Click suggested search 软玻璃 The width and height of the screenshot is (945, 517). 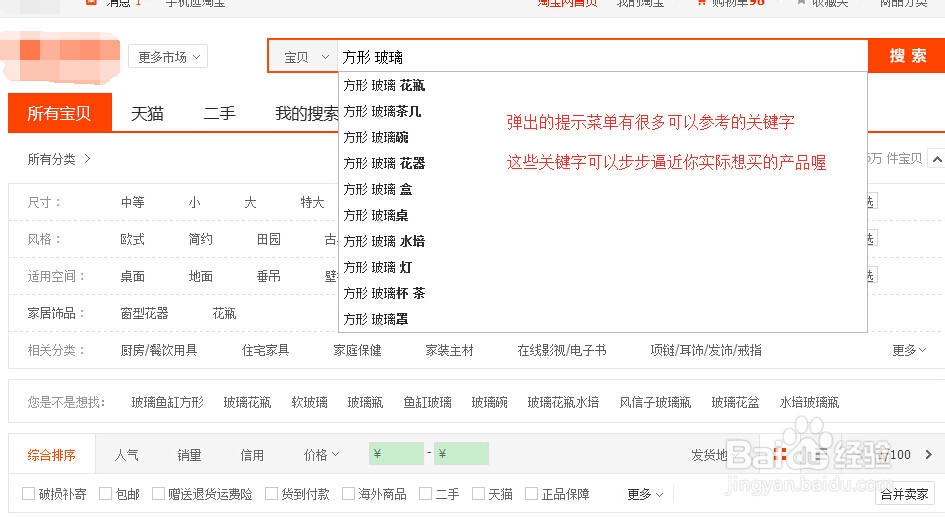[309, 402]
